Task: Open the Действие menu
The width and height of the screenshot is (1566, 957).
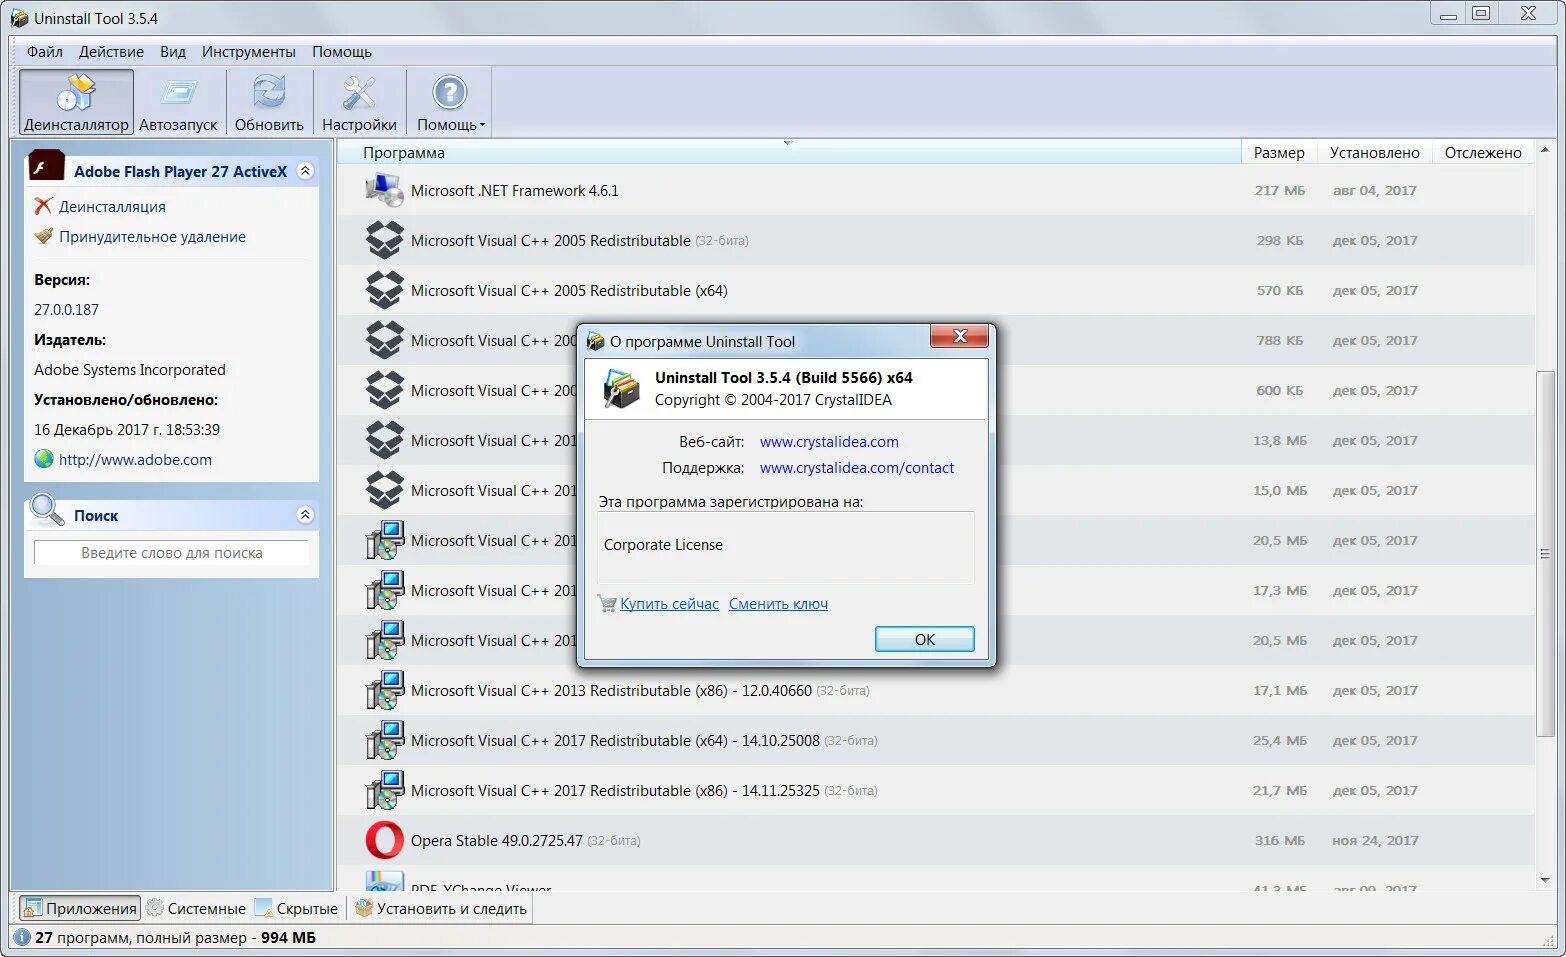Action: [111, 52]
